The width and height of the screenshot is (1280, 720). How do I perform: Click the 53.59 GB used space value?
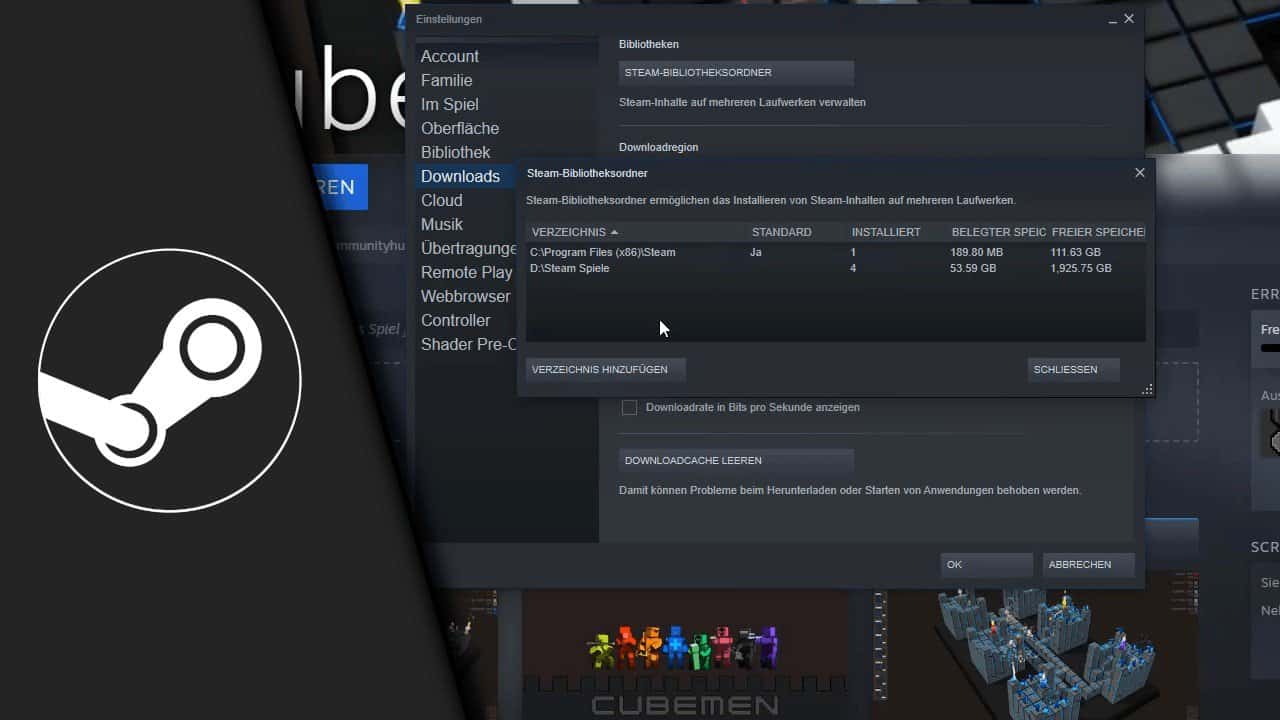tap(973, 268)
